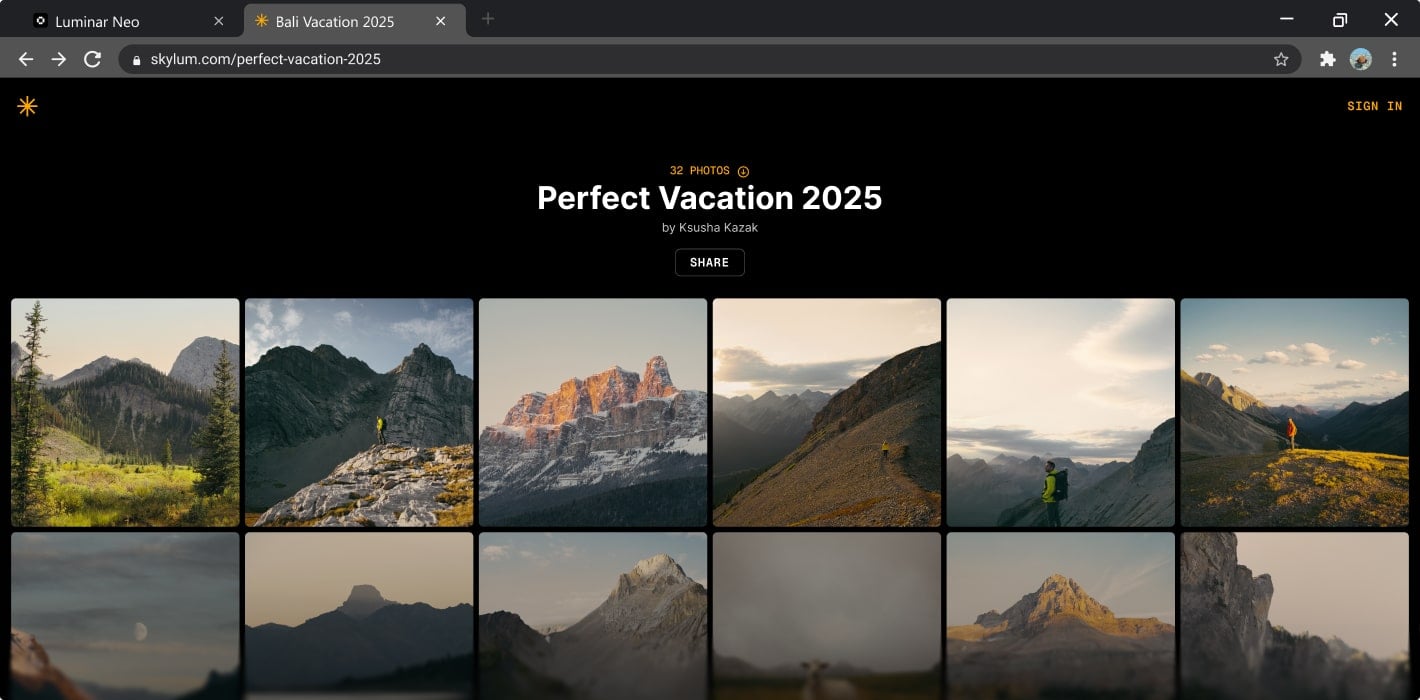Click the SIGN IN link

coord(1374,106)
